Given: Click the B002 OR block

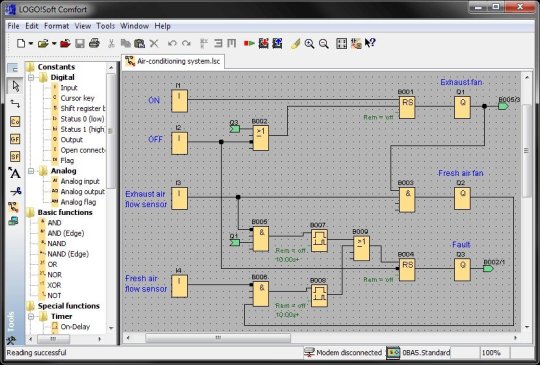Looking at the screenshot, I should click(261, 138).
